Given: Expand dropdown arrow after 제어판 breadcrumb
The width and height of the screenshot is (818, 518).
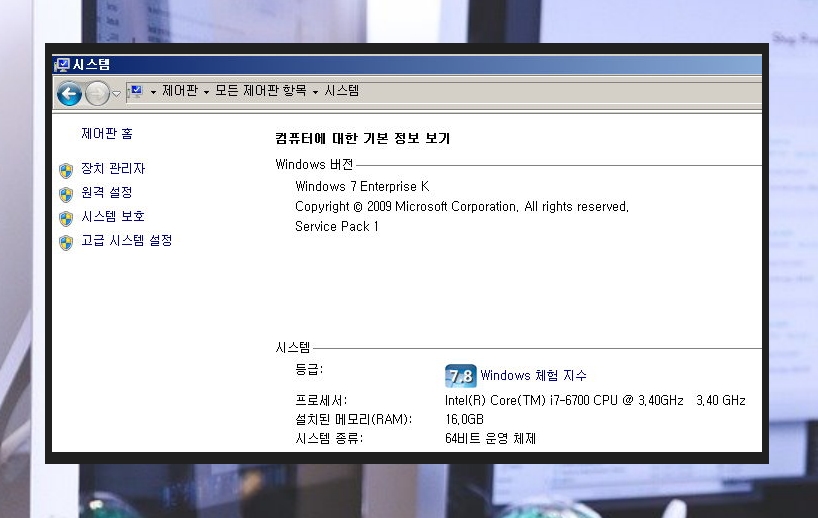Looking at the screenshot, I should 207,92.
